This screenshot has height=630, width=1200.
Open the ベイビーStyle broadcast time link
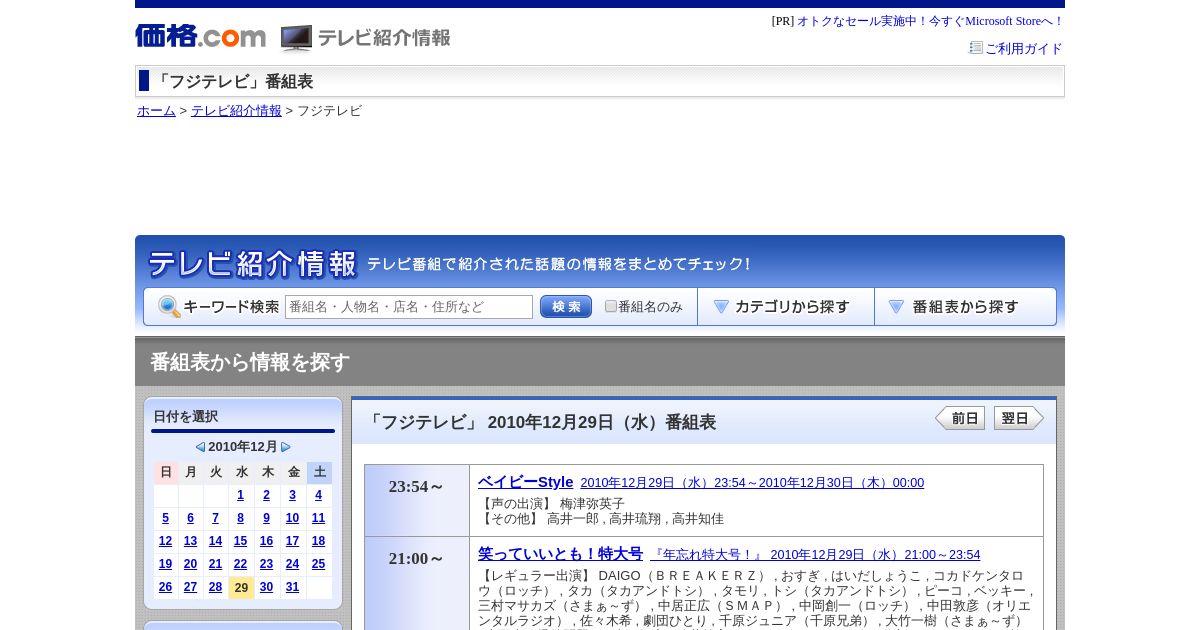752,483
